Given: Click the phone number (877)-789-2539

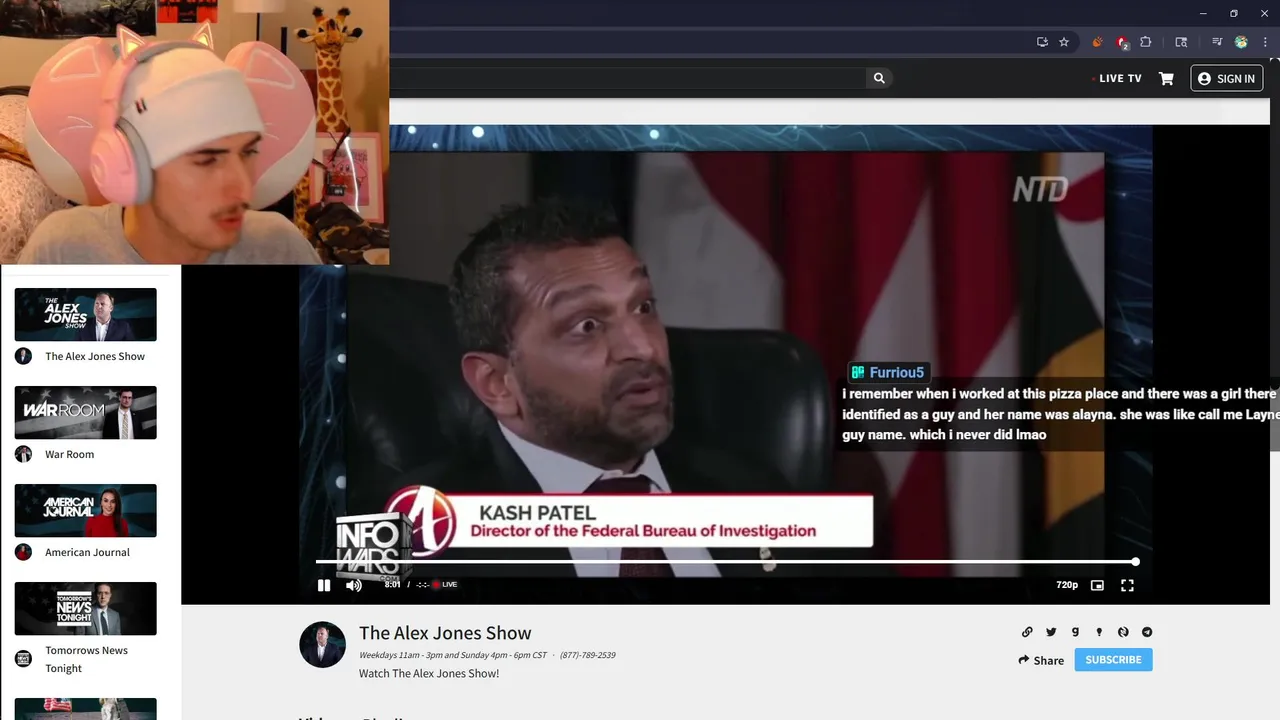Looking at the screenshot, I should click(x=587, y=655).
